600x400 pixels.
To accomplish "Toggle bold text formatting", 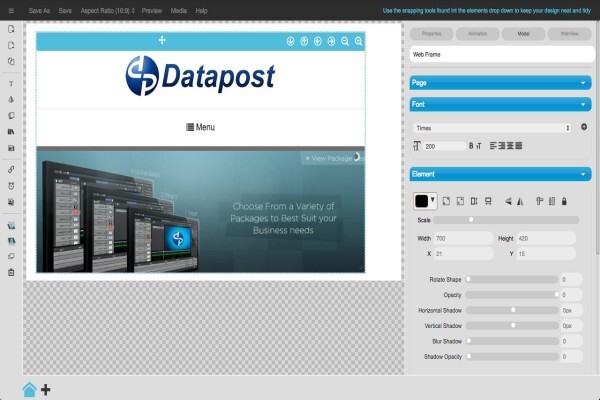I will pyautogui.click(x=471, y=146).
